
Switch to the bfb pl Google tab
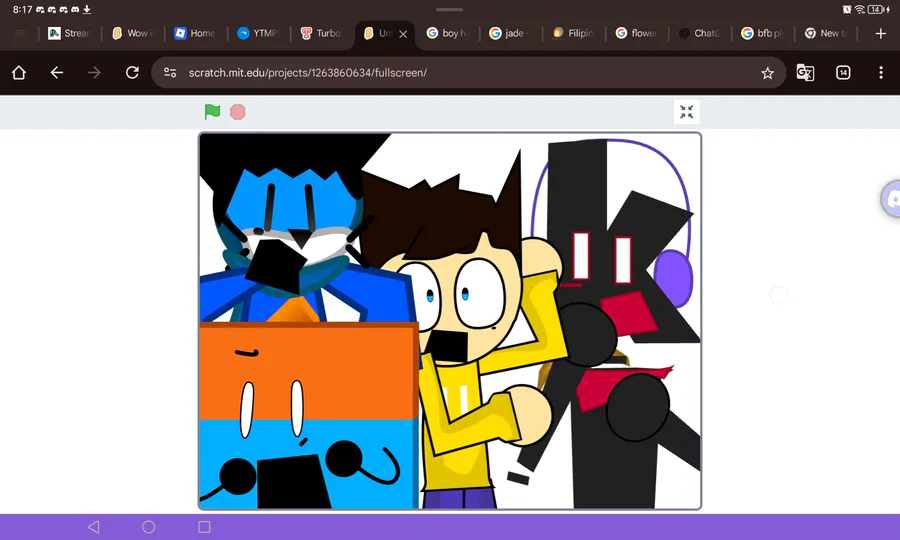tap(762, 33)
